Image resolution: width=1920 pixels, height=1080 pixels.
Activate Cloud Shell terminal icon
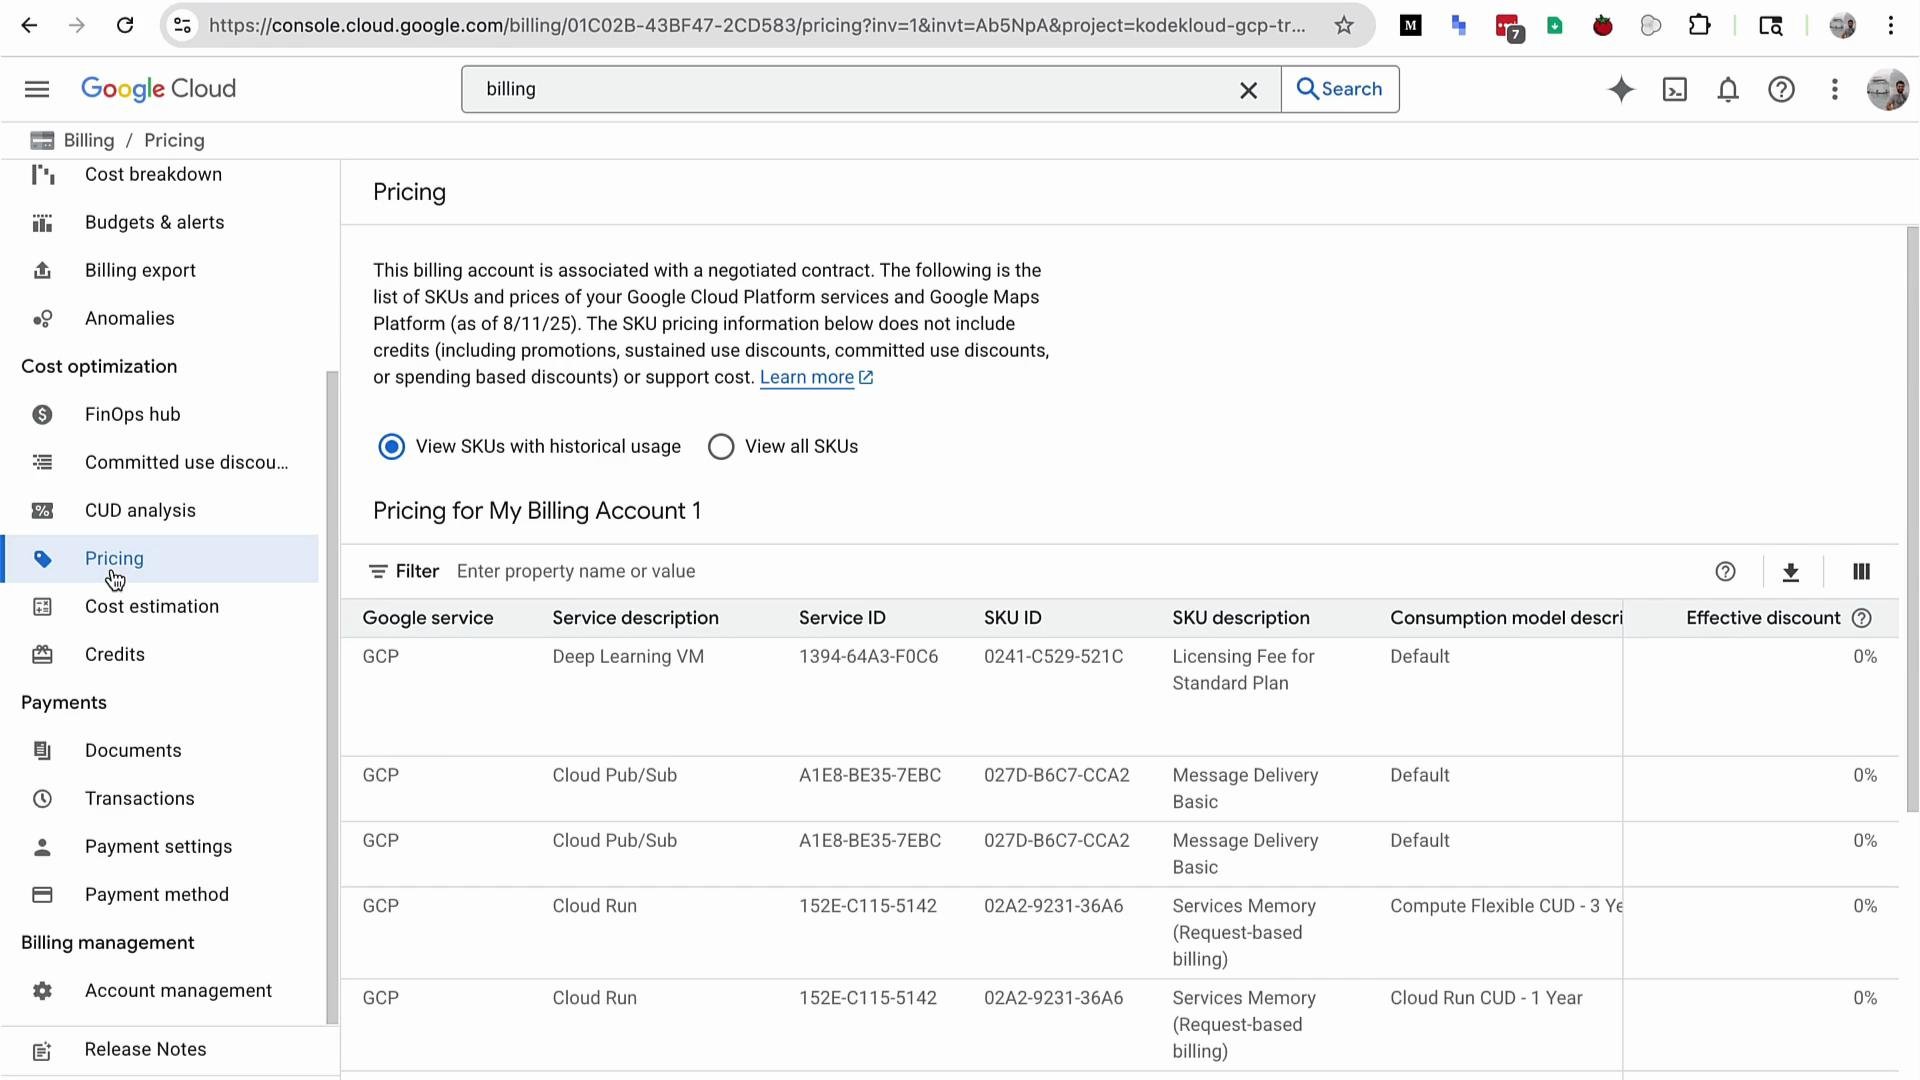click(1675, 89)
